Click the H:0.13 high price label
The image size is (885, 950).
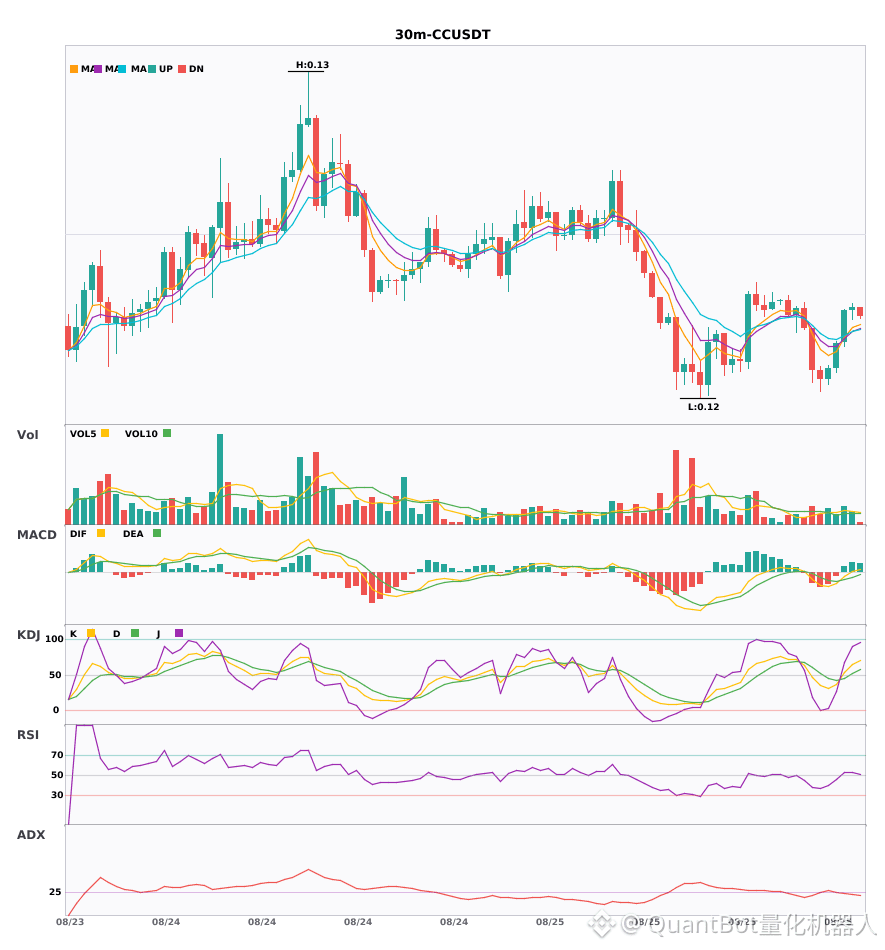click(x=313, y=65)
